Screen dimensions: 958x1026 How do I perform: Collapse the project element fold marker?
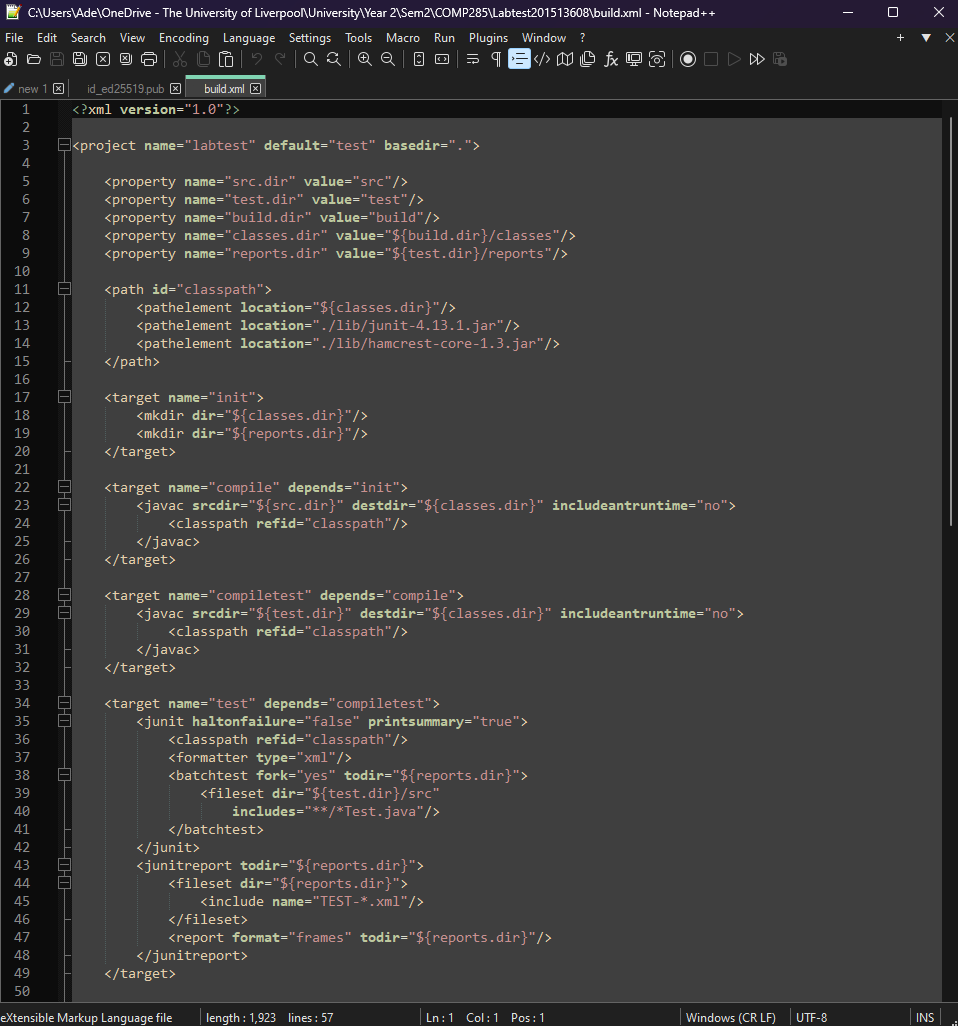[x=64, y=145]
